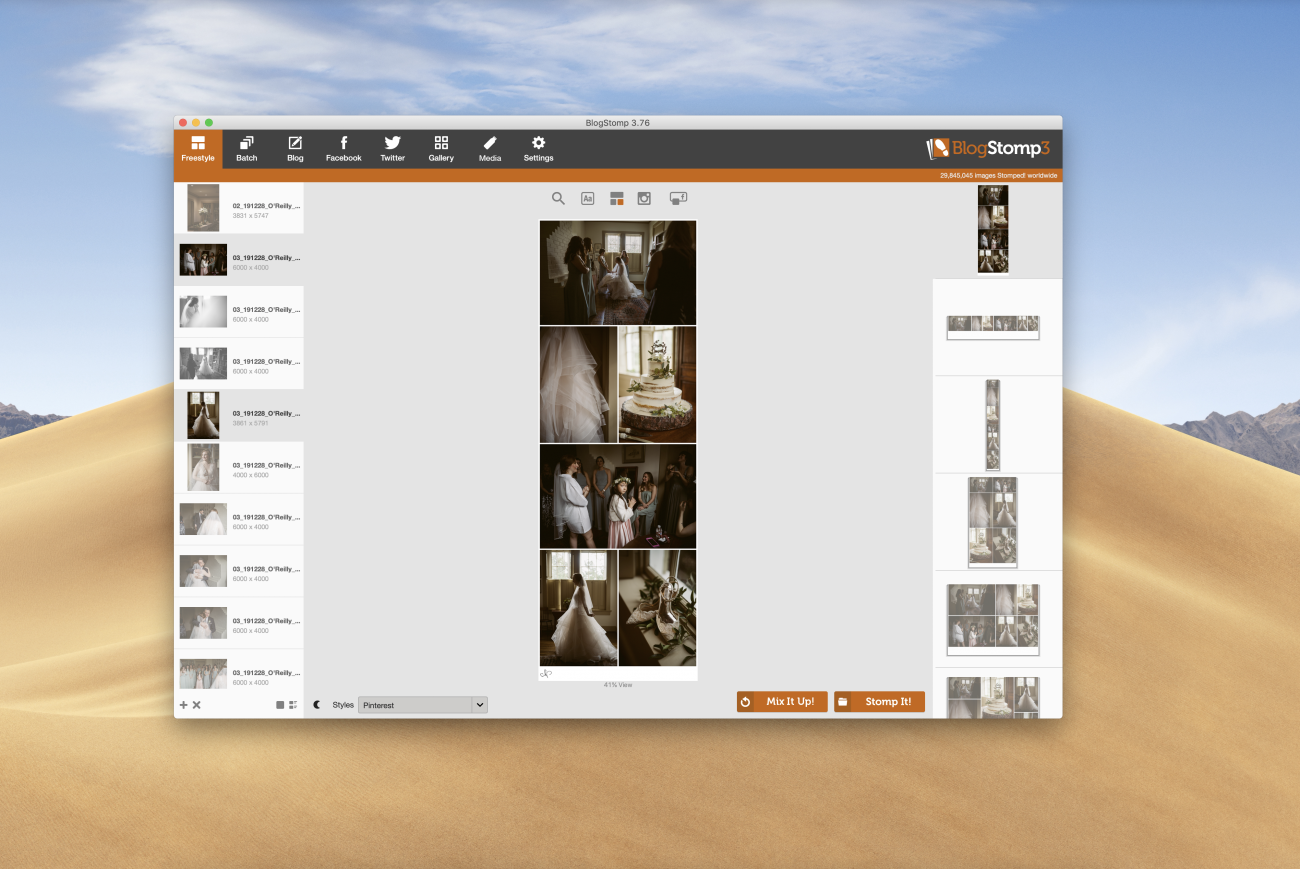Image resolution: width=1300 pixels, height=869 pixels.
Task: Click the magnifying glass zoom icon
Action: [558, 199]
